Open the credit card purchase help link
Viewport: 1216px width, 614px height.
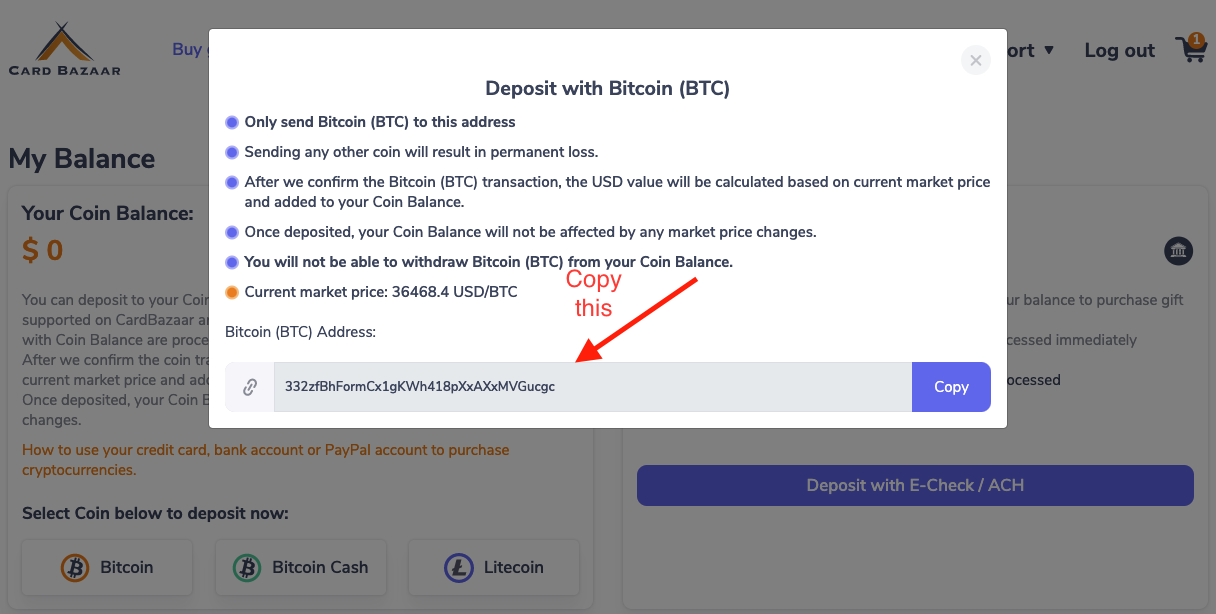[266, 460]
